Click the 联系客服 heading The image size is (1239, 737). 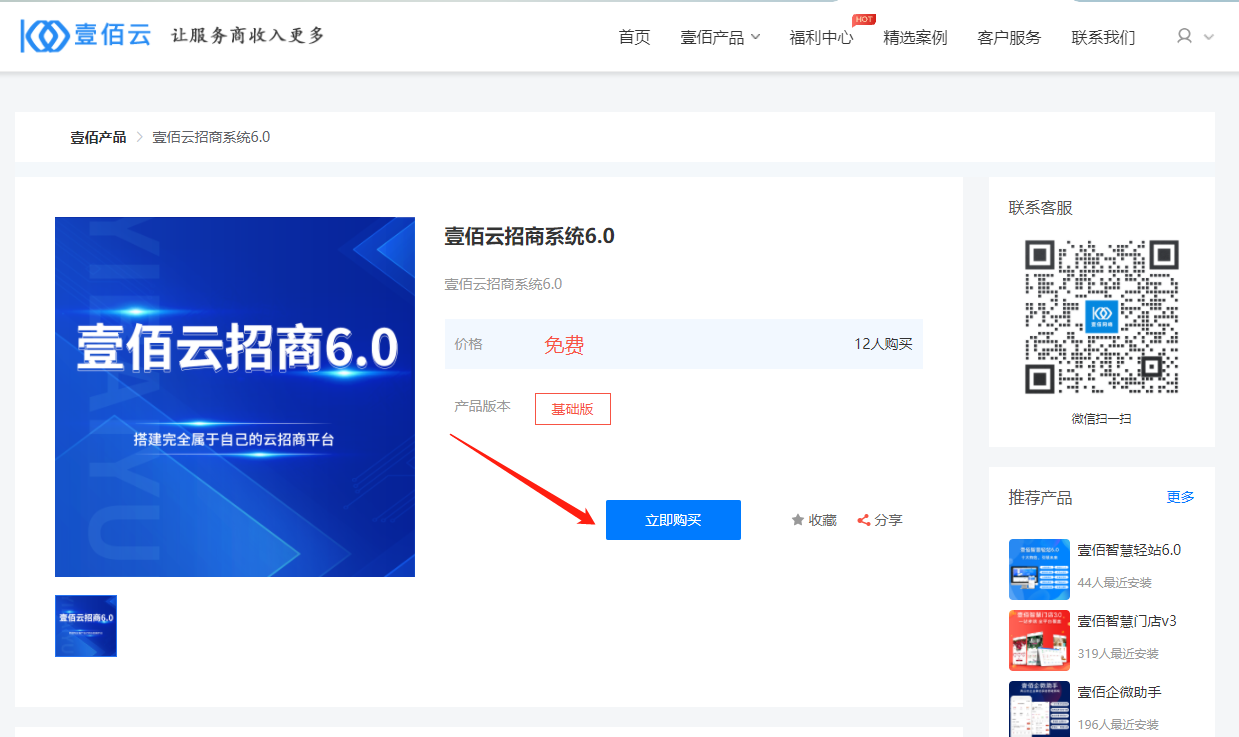[x=1041, y=208]
